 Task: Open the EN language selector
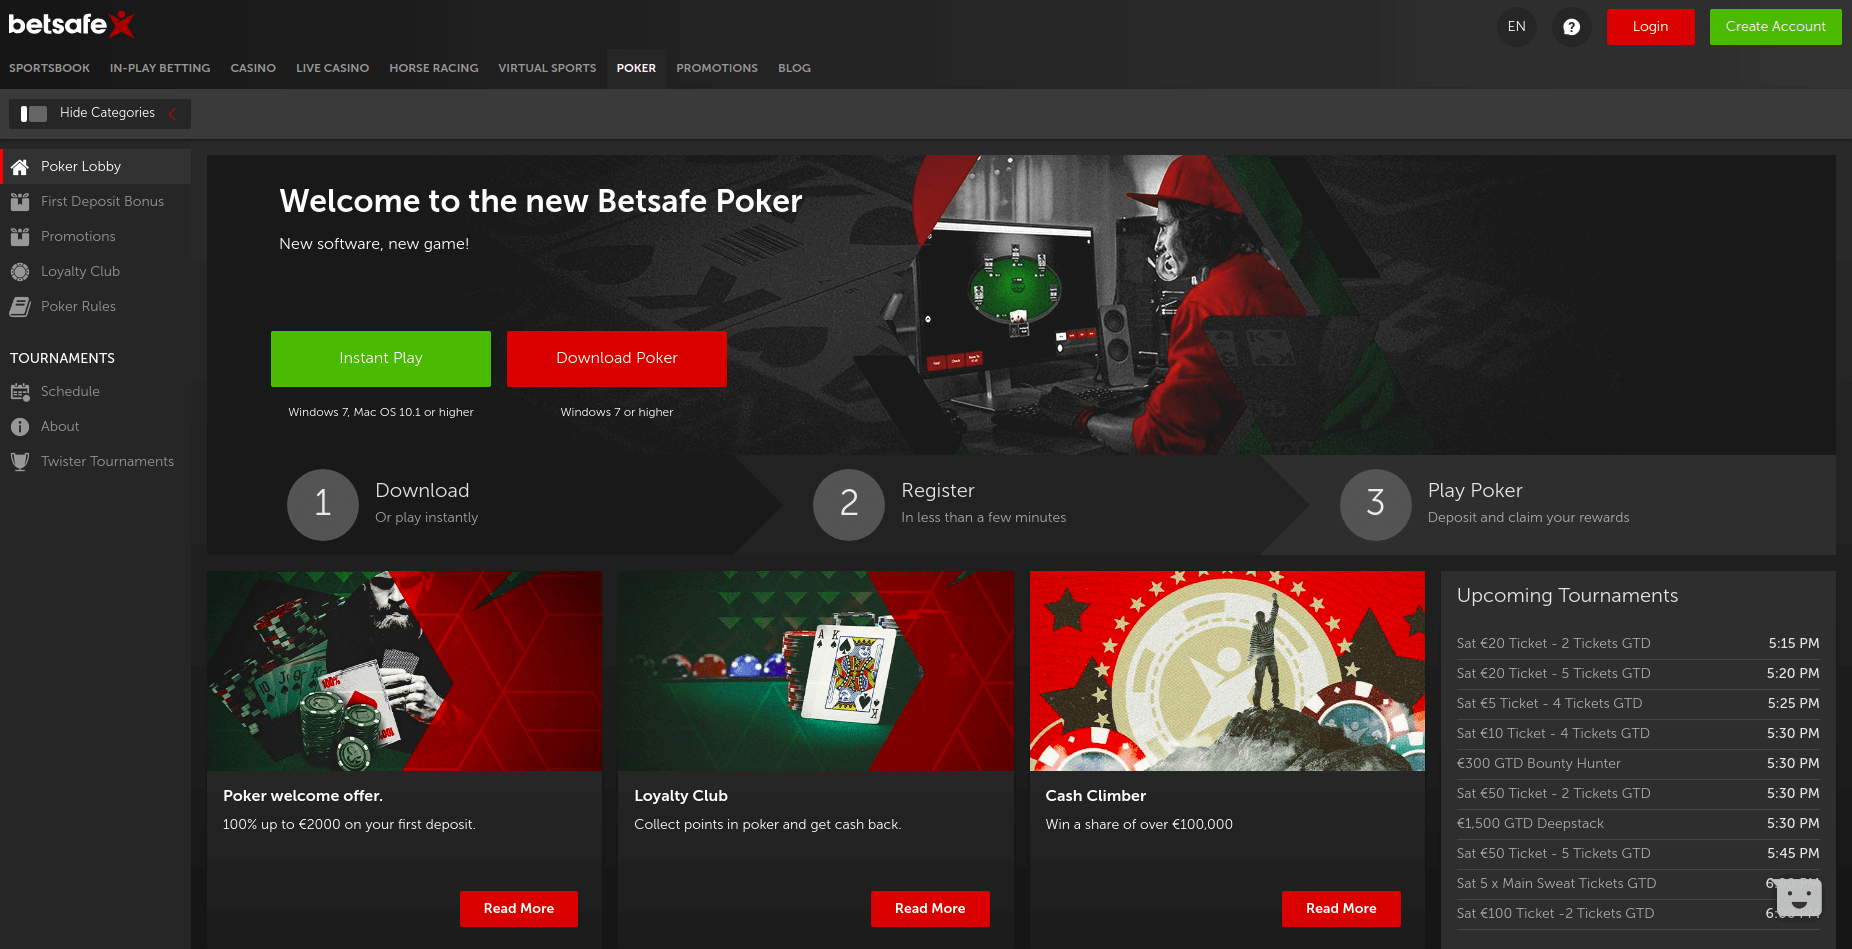click(1516, 27)
